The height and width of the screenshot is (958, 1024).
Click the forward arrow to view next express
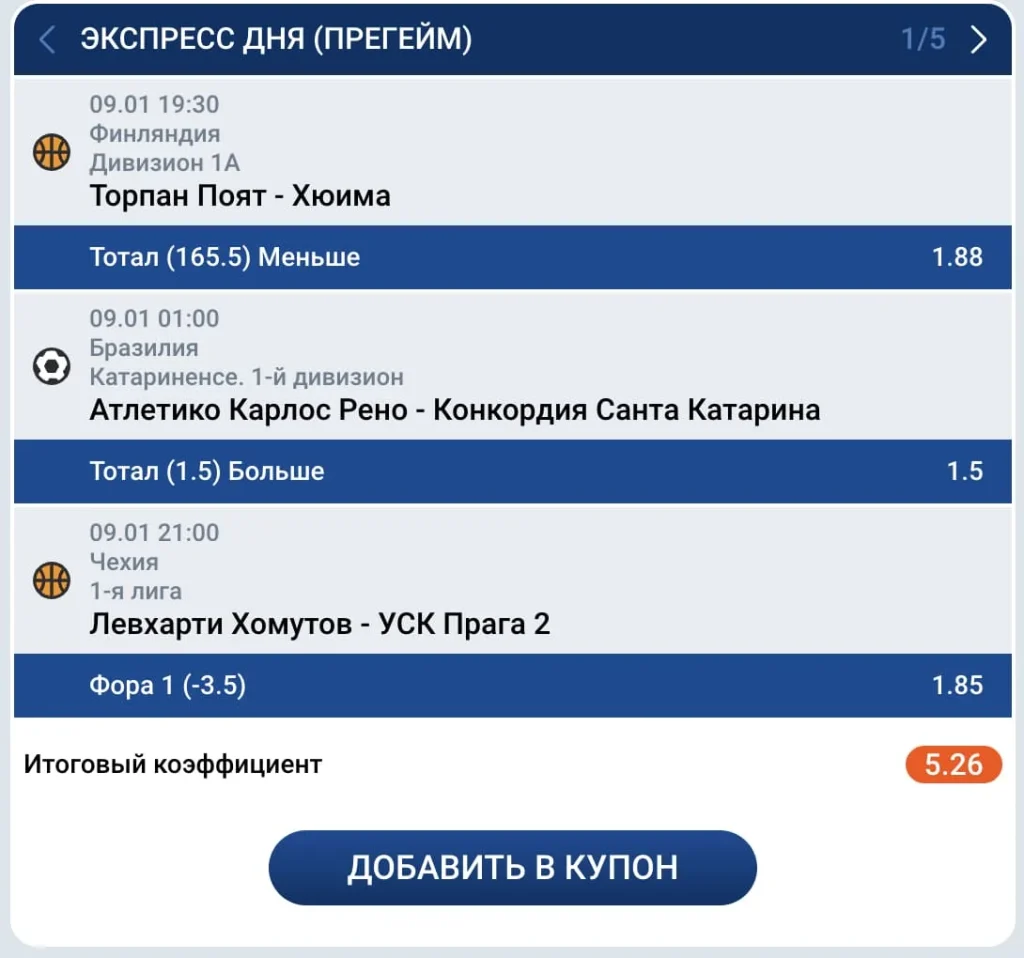click(x=981, y=41)
